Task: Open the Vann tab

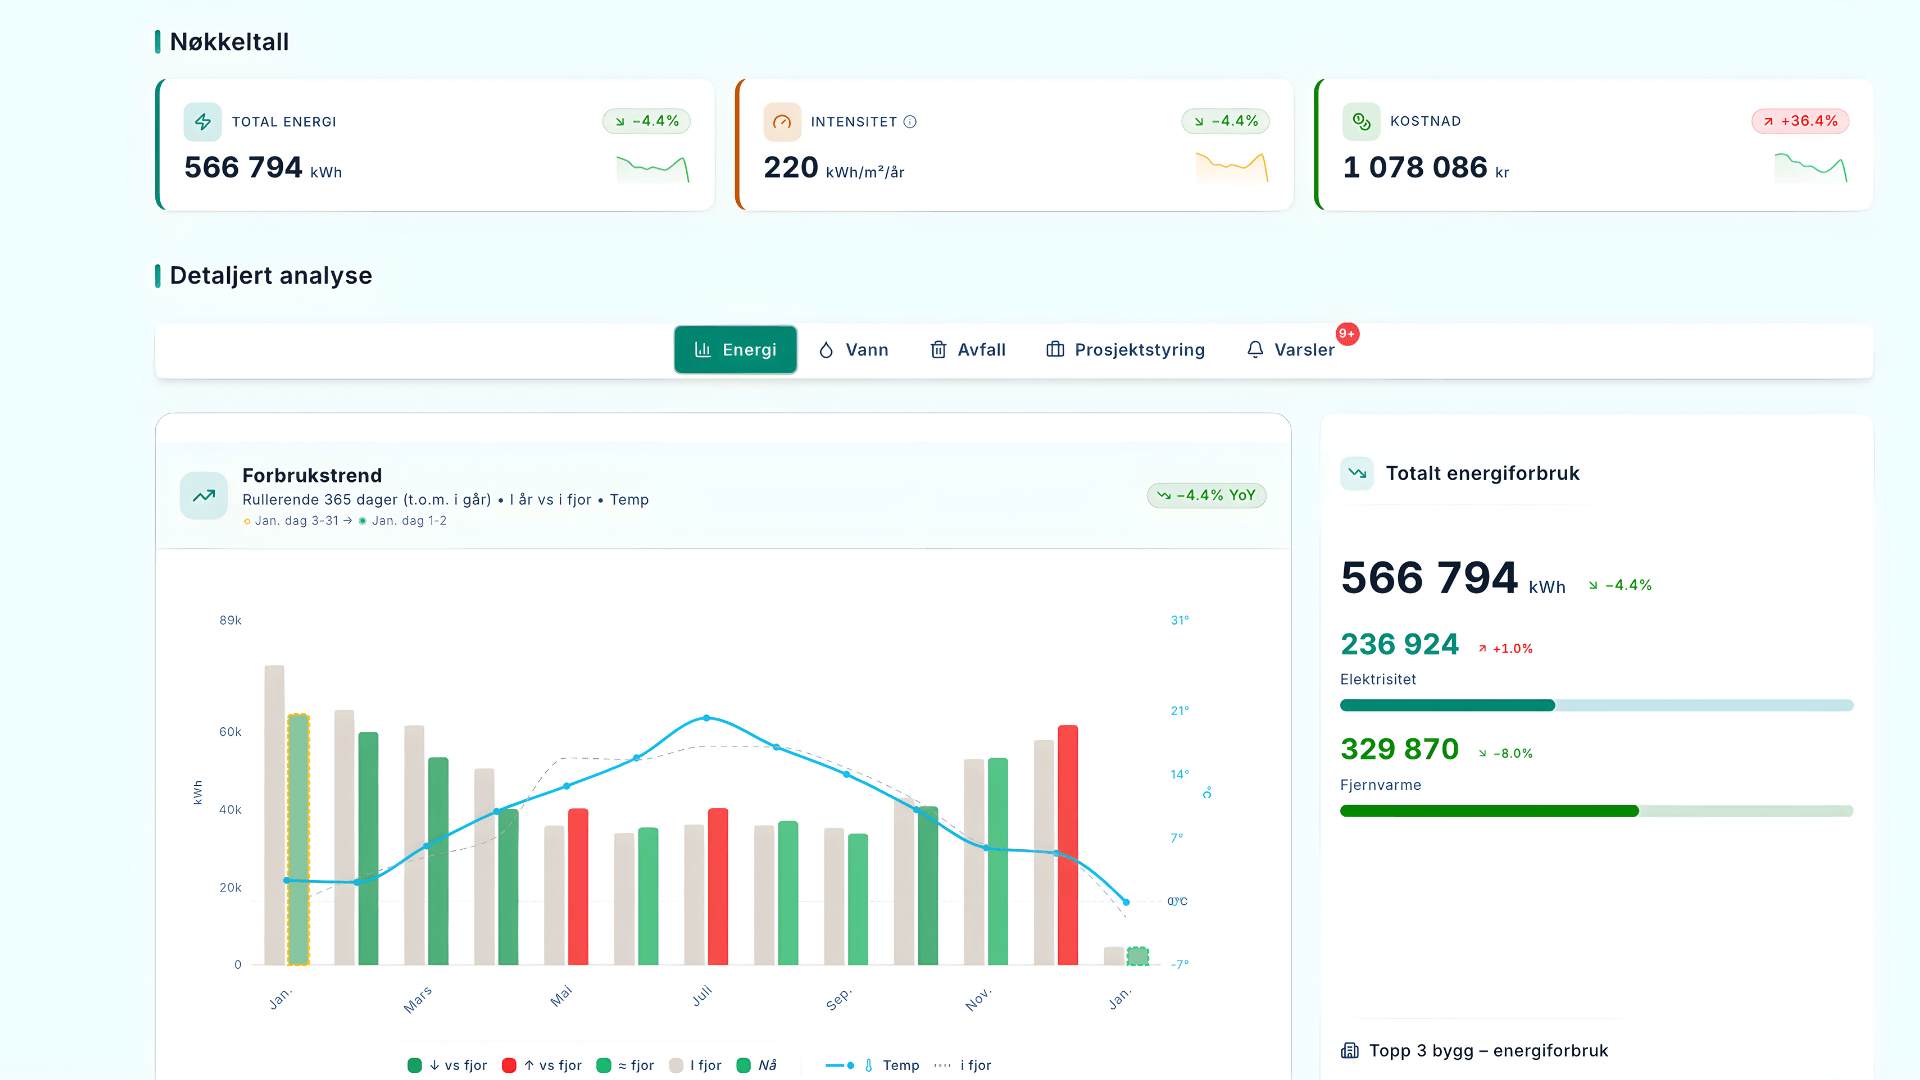Action: point(853,350)
